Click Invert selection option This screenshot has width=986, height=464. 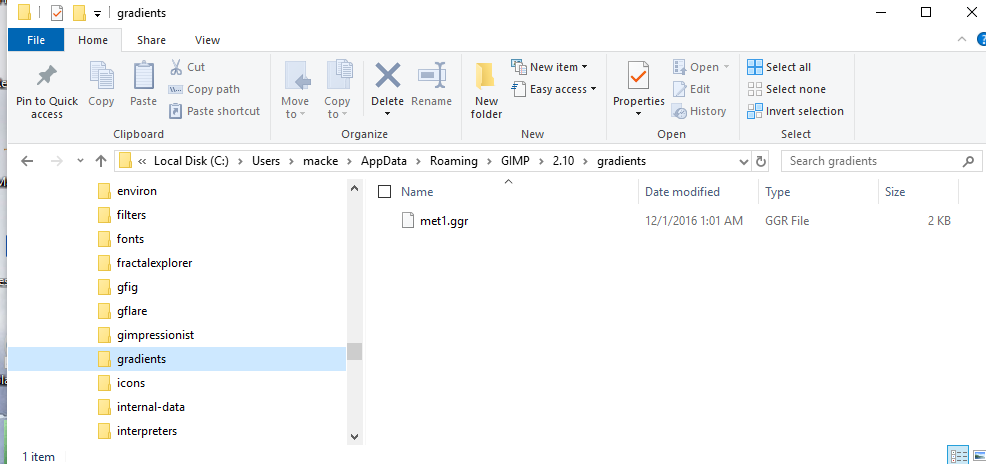(x=795, y=111)
